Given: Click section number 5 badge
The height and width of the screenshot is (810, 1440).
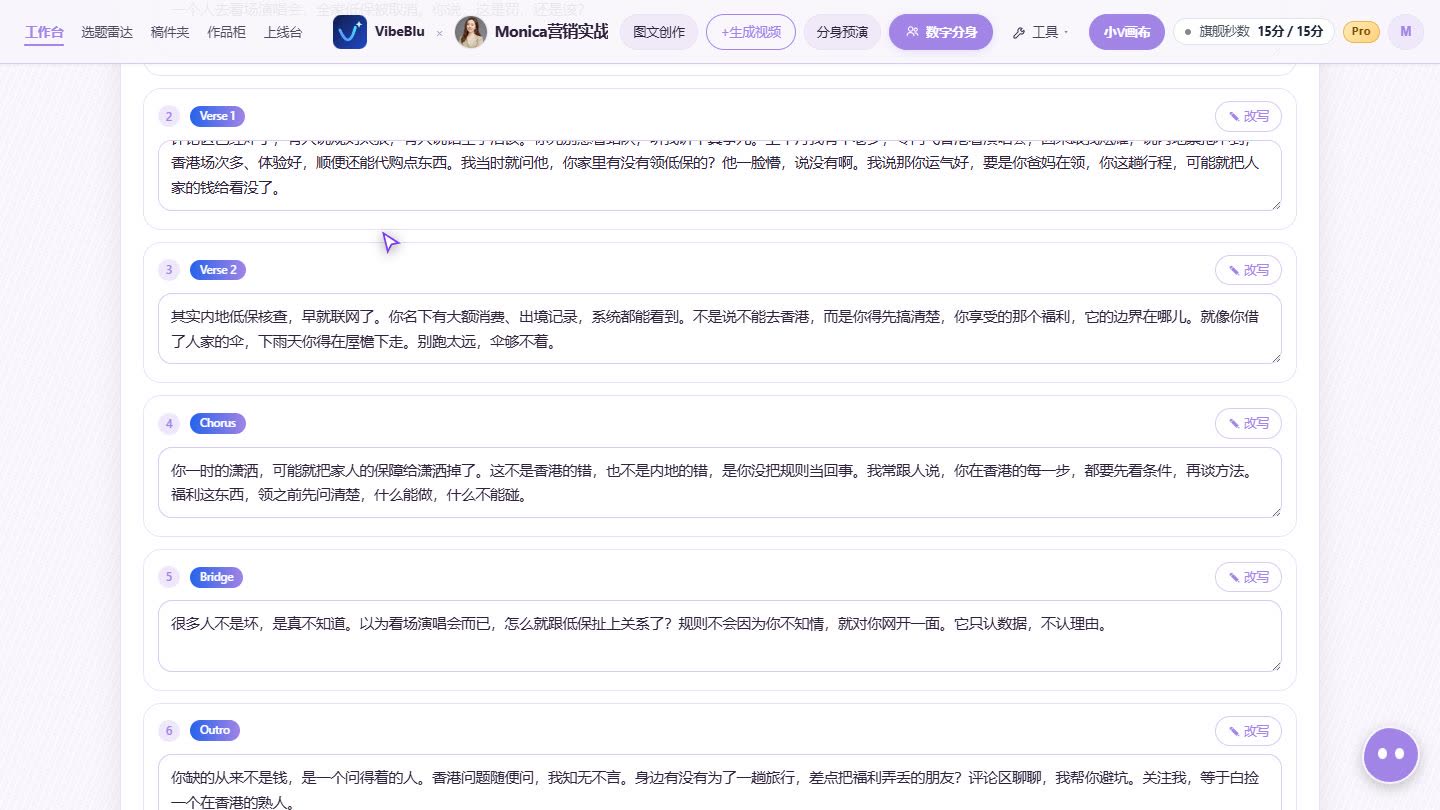Looking at the screenshot, I should point(169,577).
